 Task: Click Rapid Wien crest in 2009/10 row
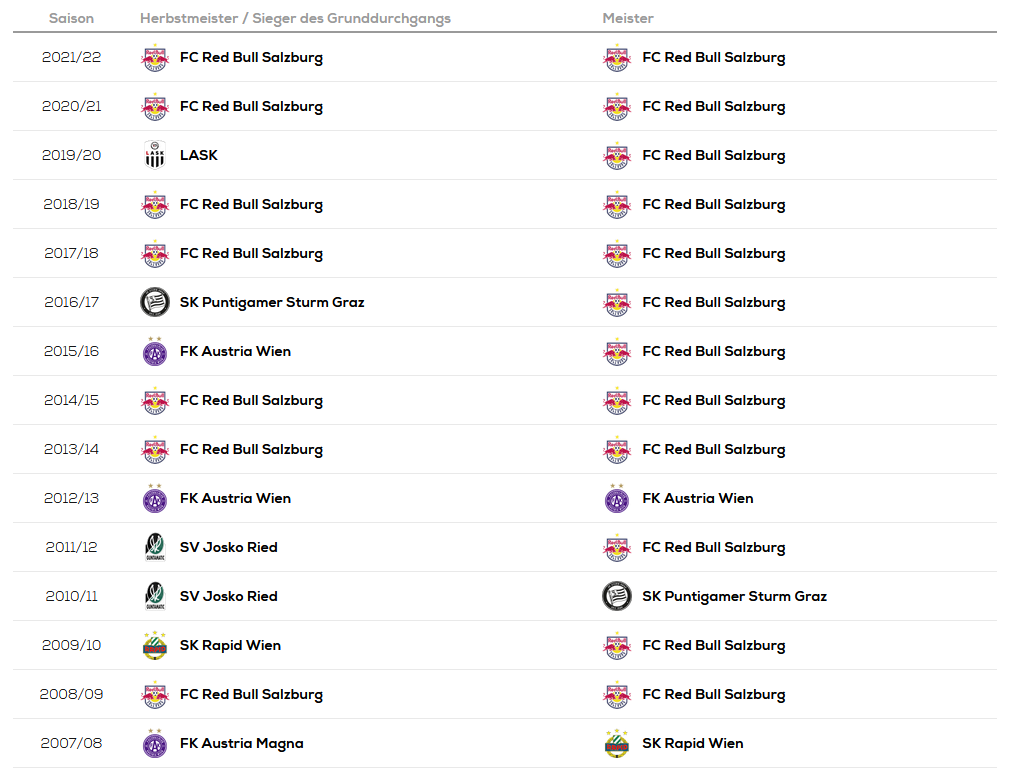[155, 645]
